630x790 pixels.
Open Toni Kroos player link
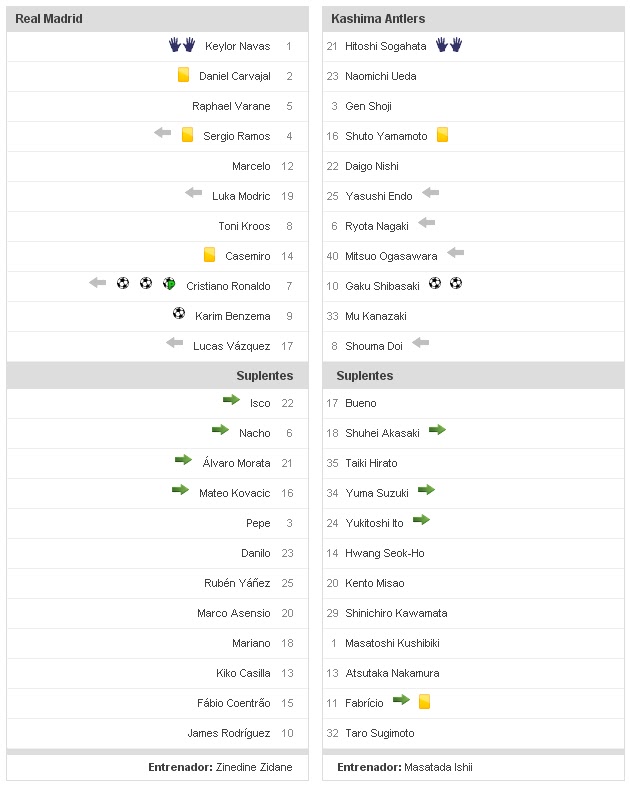tap(244, 226)
